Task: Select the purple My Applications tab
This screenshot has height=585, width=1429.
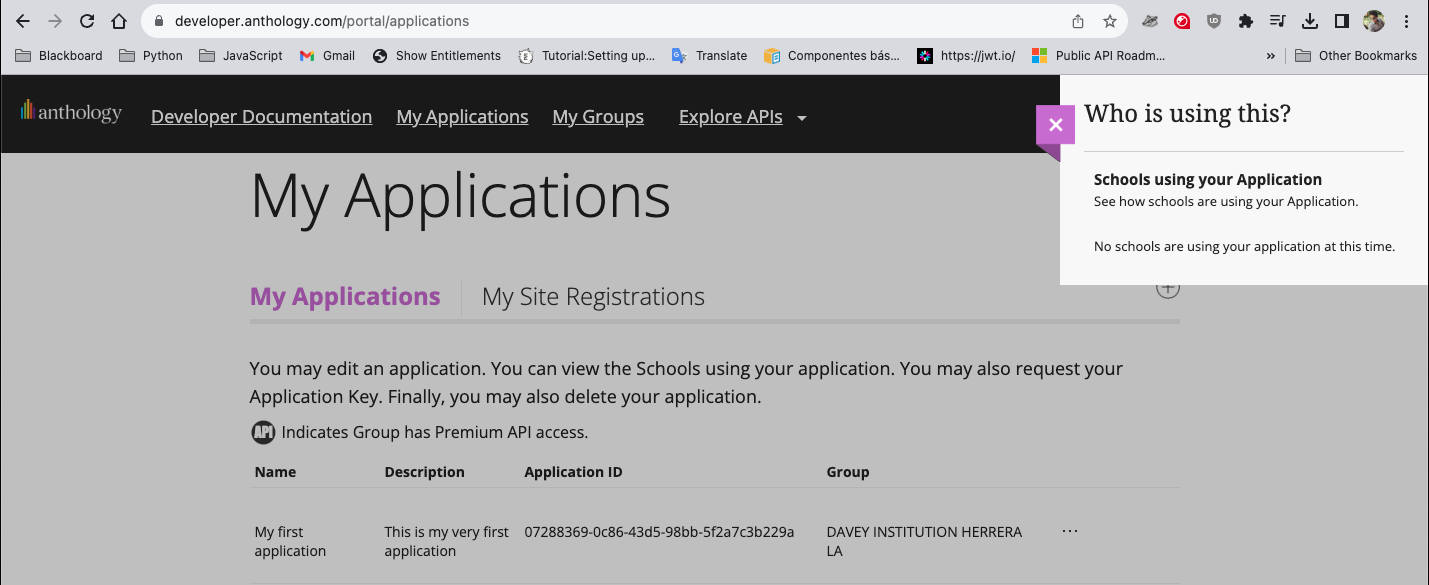Action: point(345,297)
